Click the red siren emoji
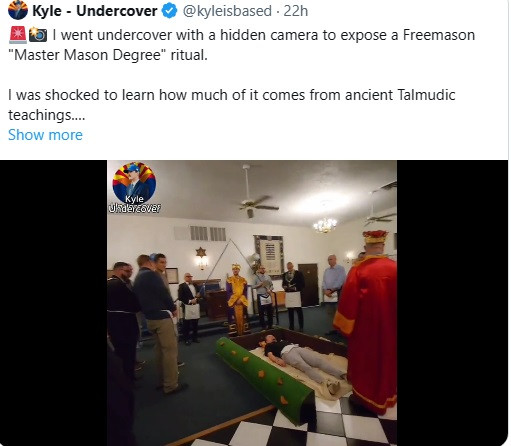511x446 pixels. pos(18,35)
